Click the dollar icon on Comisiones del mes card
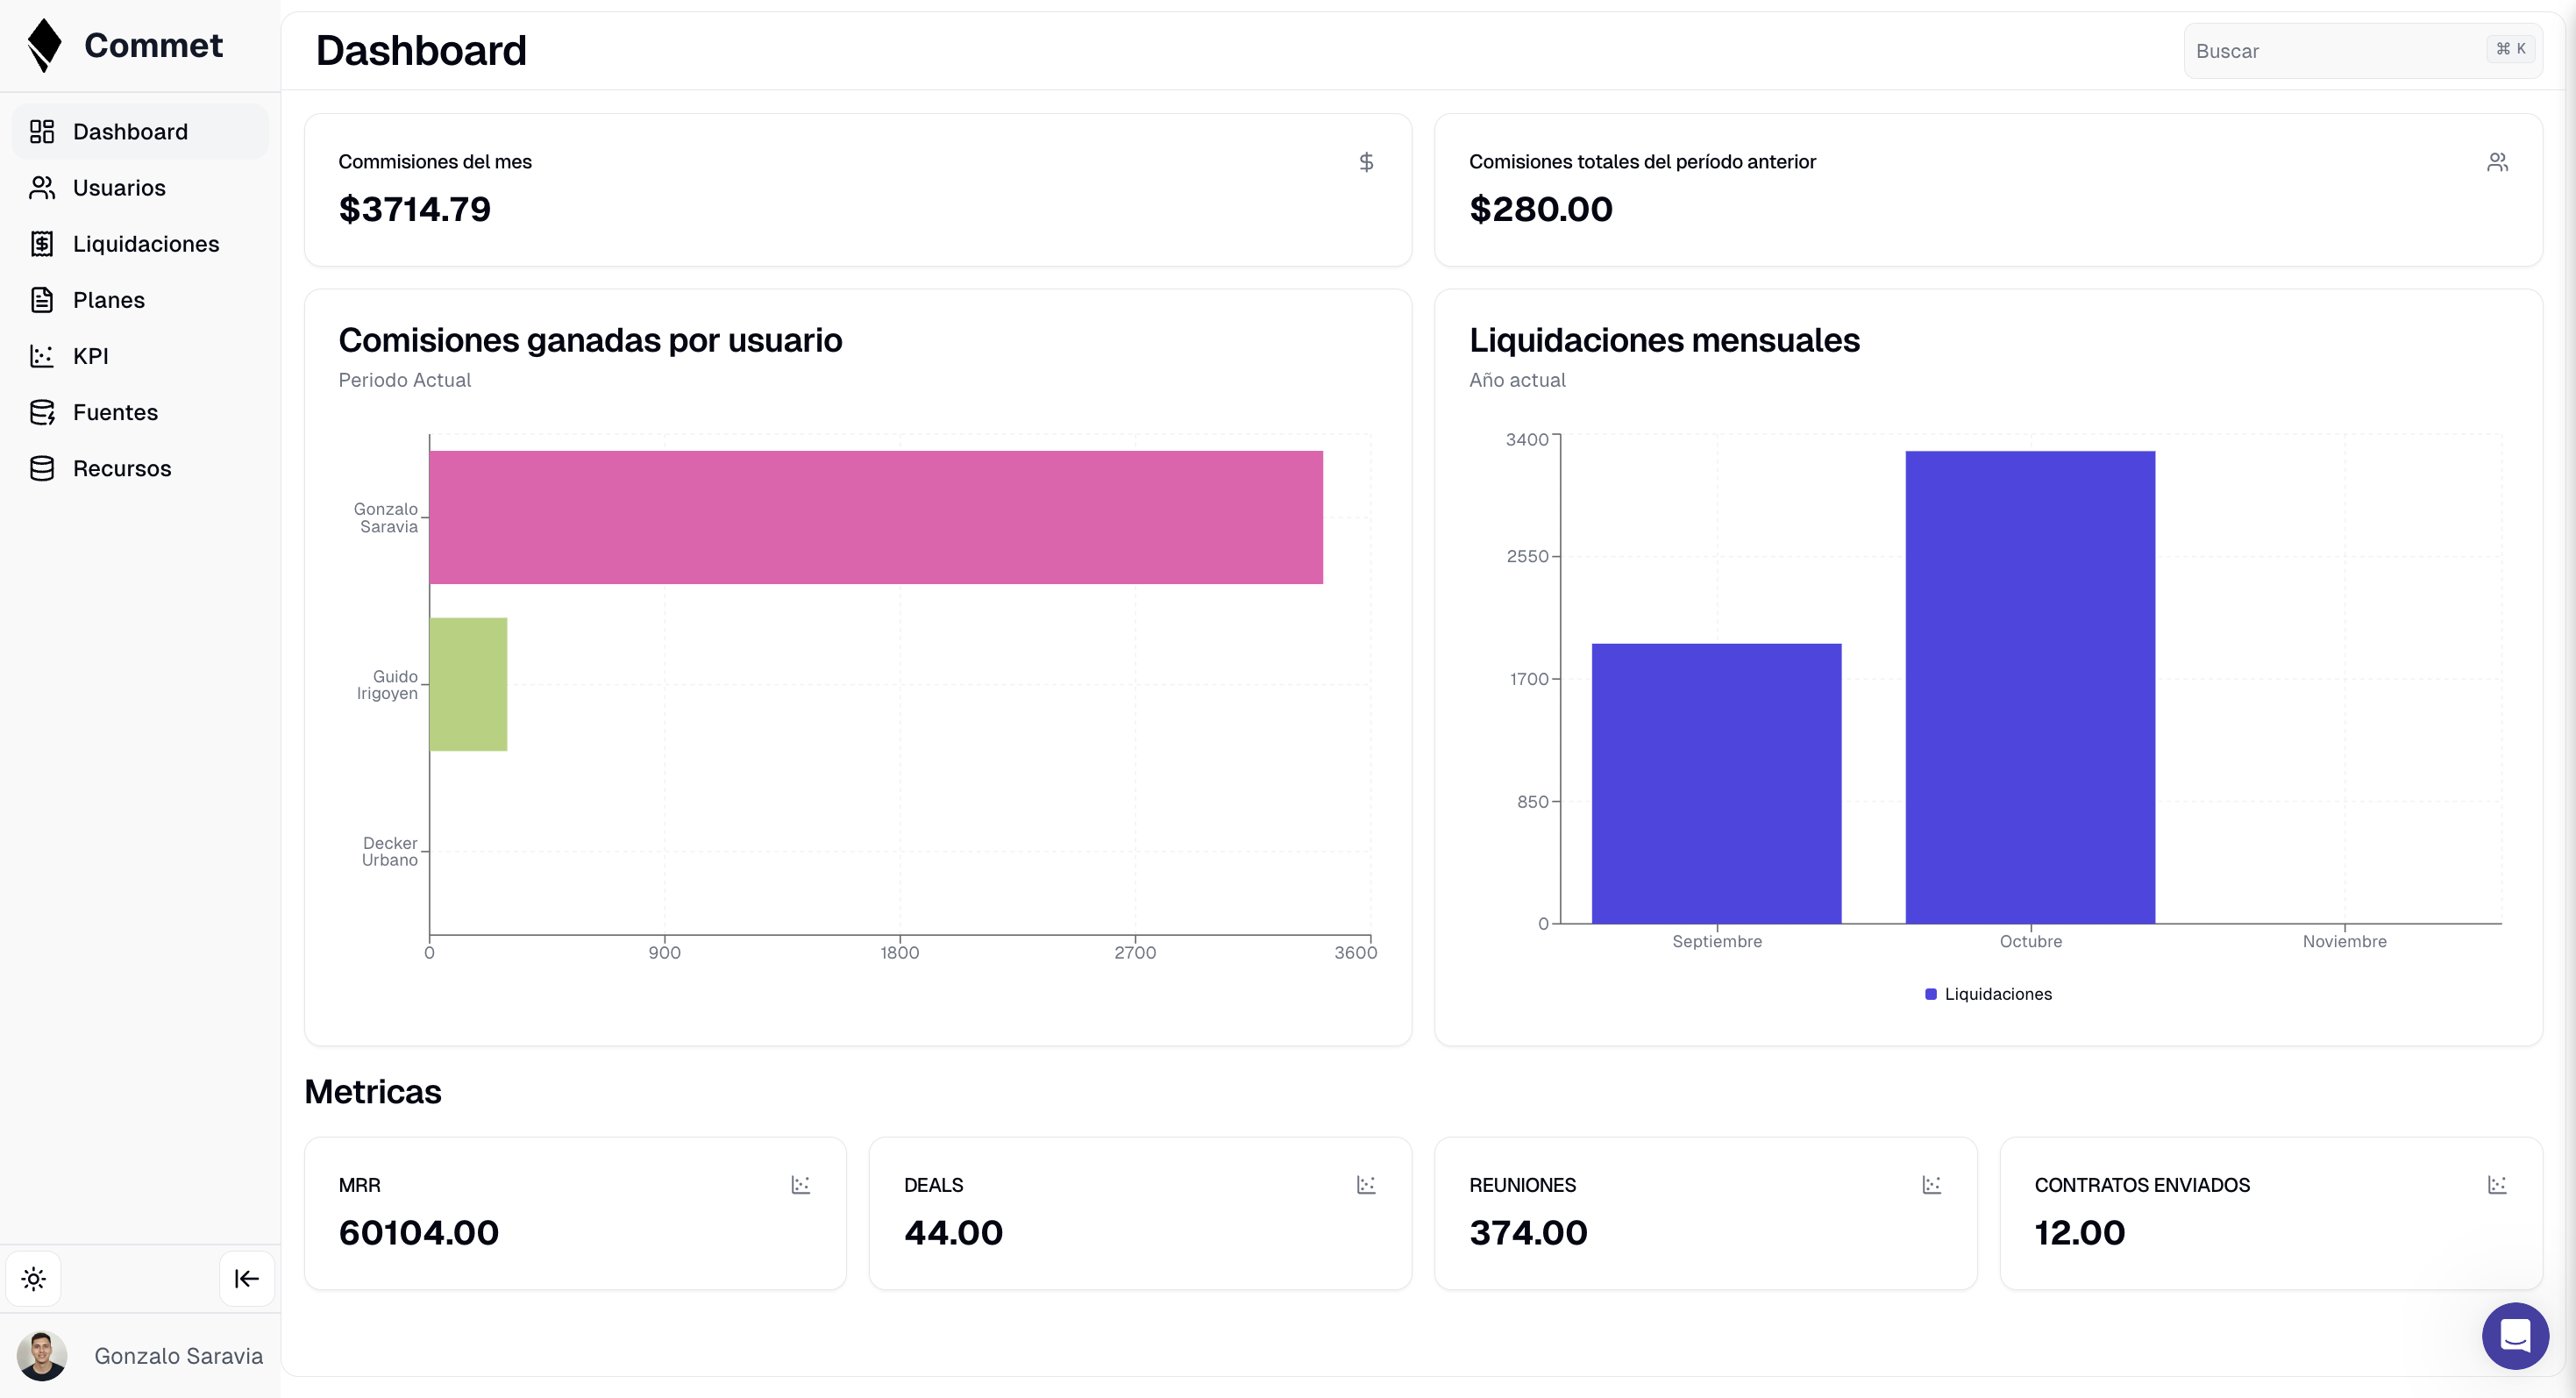Image resolution: width=2576 pixels, height=1398 pixels. tap(1366, 161)
